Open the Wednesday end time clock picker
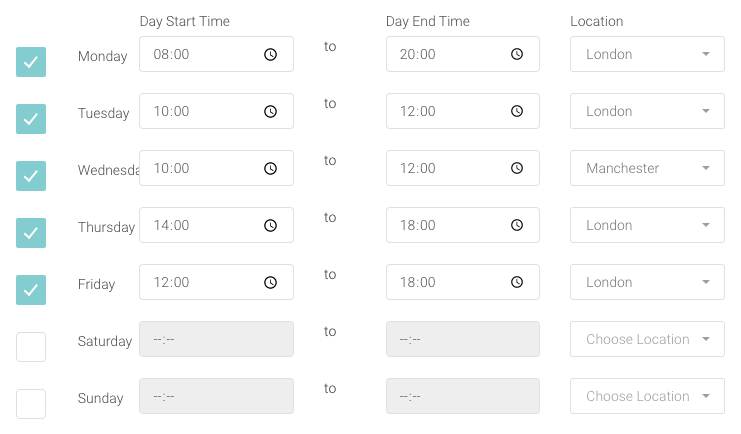The image size is (741, 434). pyautogui.click(x=517, y=168)
